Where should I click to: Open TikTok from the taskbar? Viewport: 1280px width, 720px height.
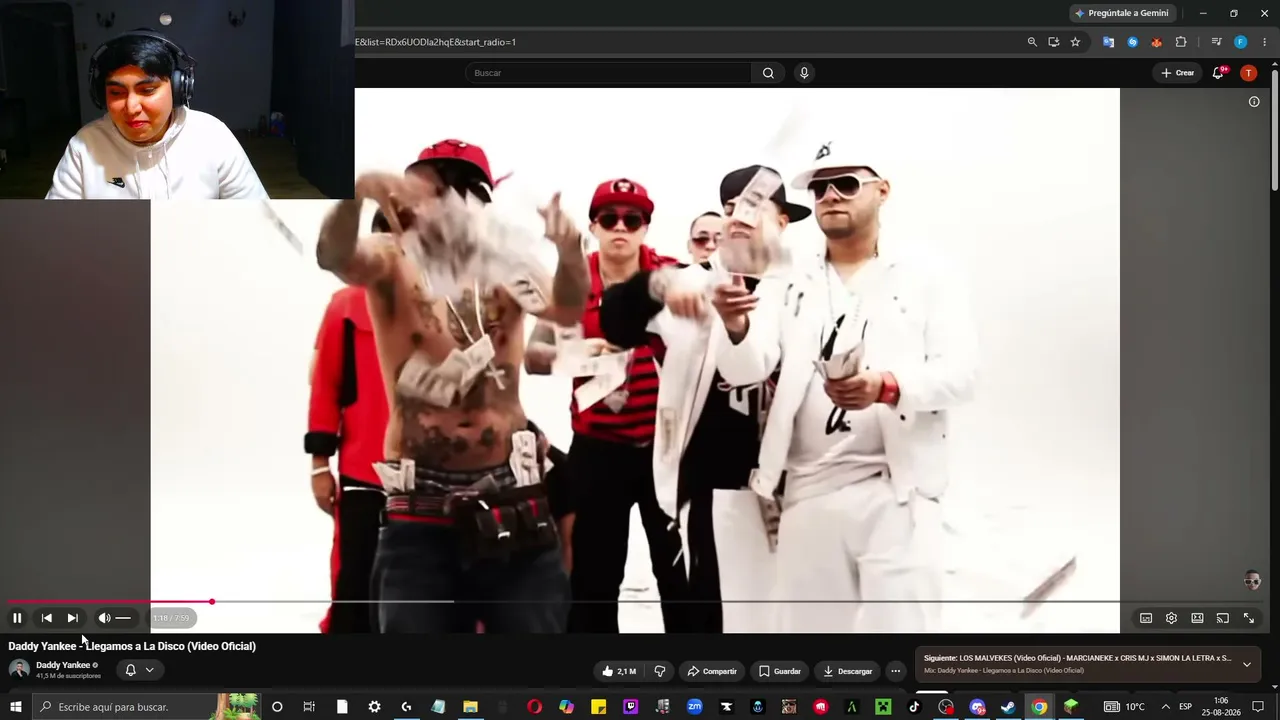(x=914, y=707)
